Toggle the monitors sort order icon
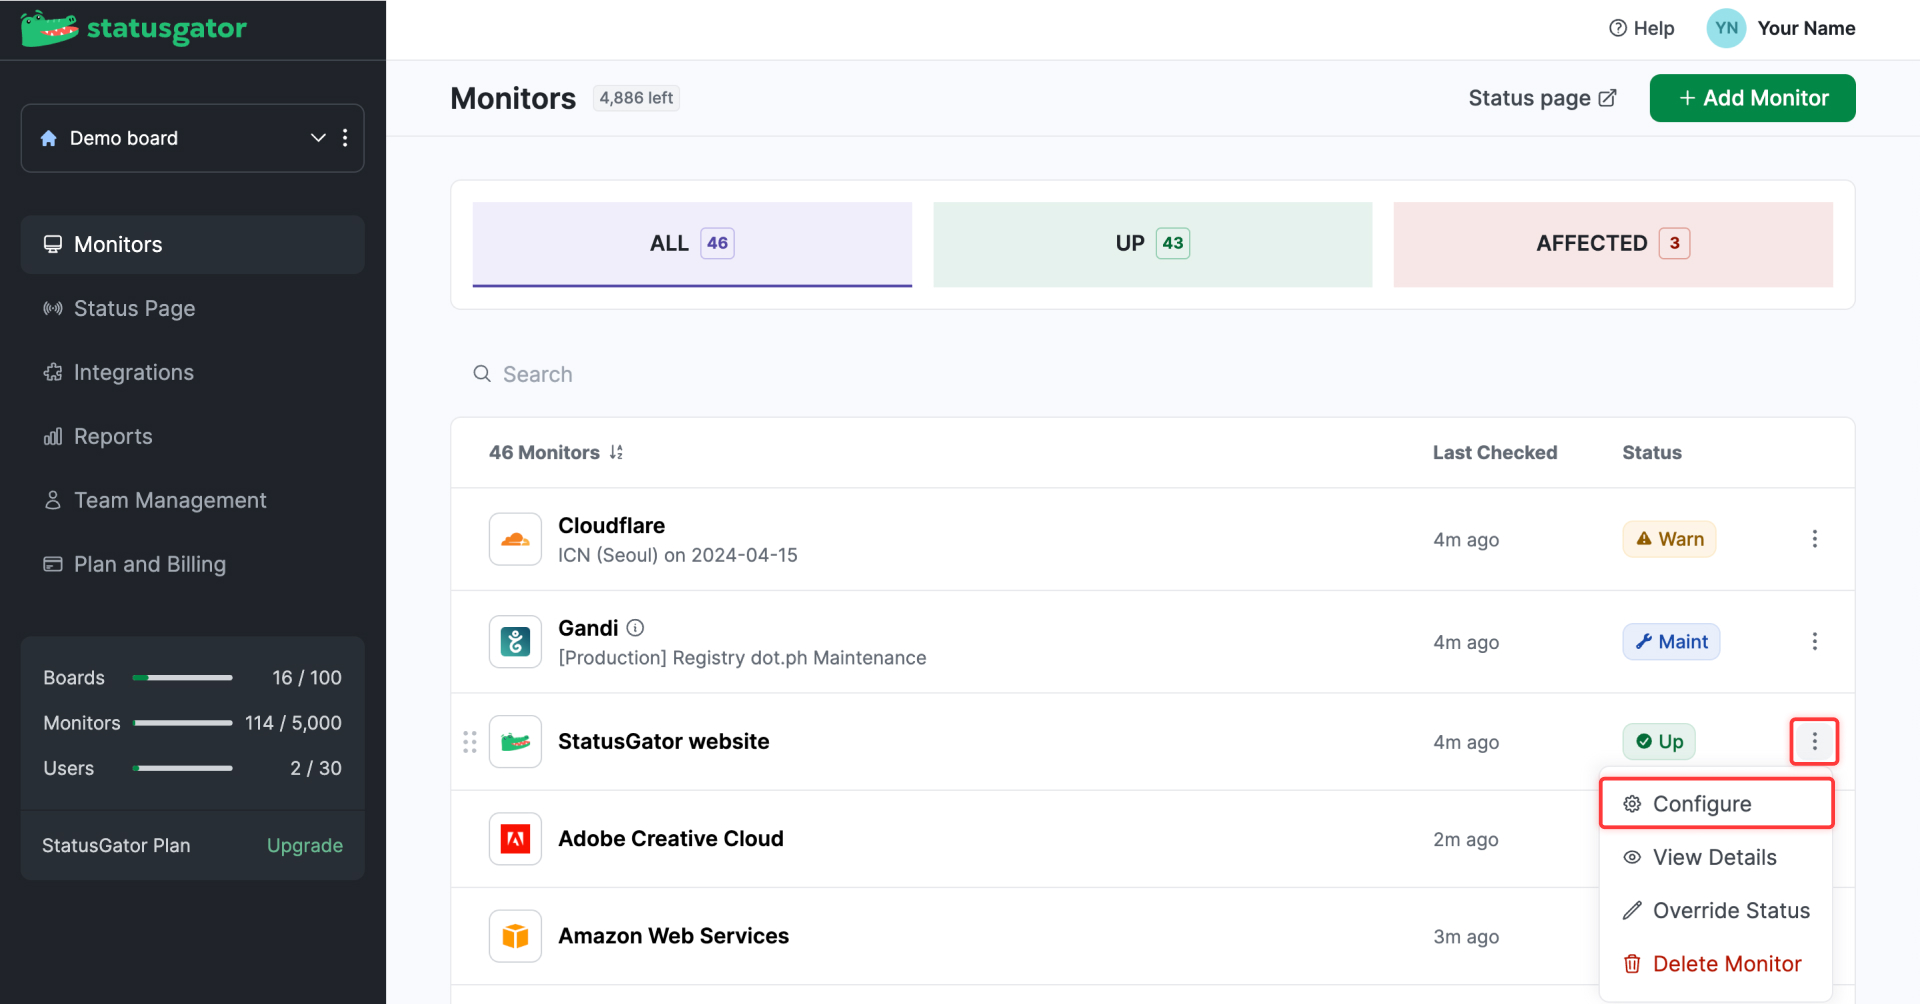The width and height of the screenshot is (1920, 1004). coord(616,452)
